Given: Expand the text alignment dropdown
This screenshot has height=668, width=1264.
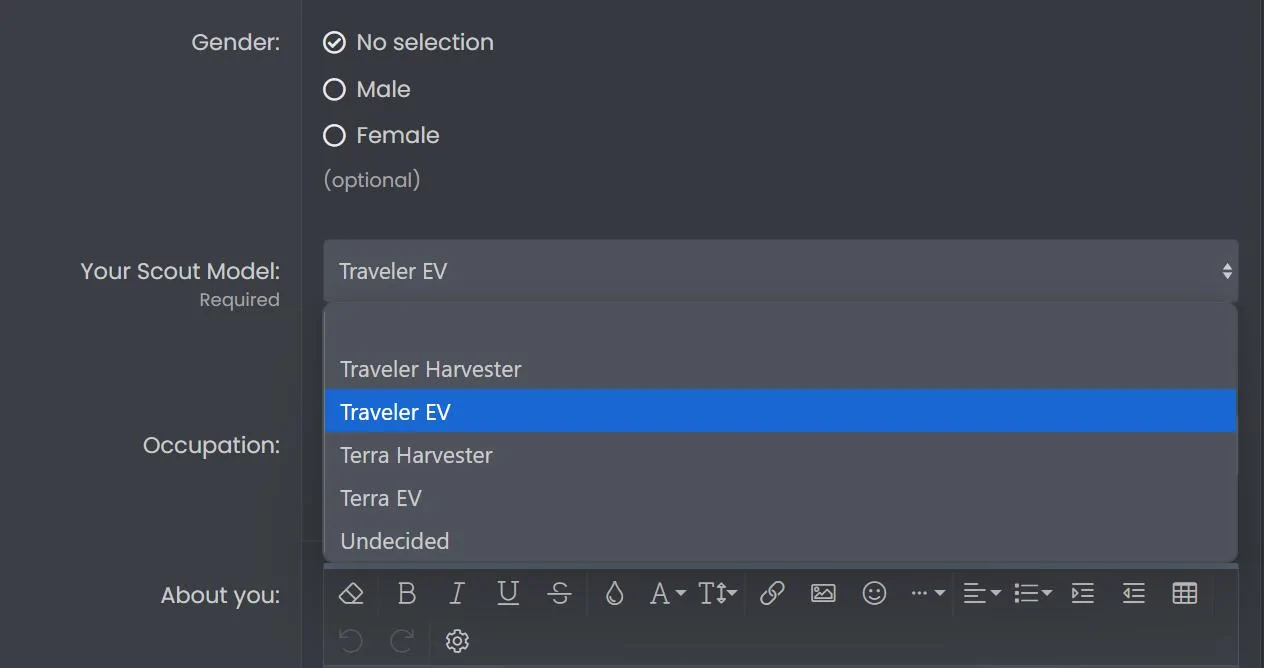Looking at the screenshot, I should click(x=981, y=593).
